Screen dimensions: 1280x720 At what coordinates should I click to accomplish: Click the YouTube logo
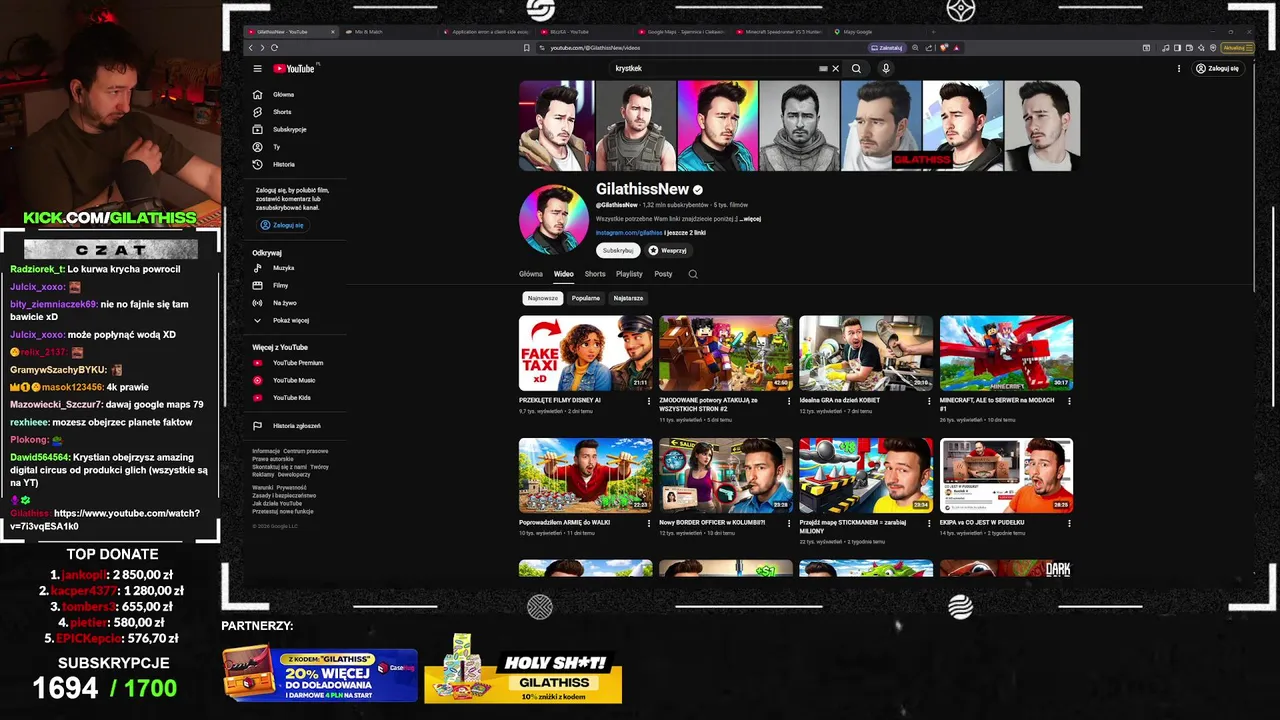[x=294, y=69]
